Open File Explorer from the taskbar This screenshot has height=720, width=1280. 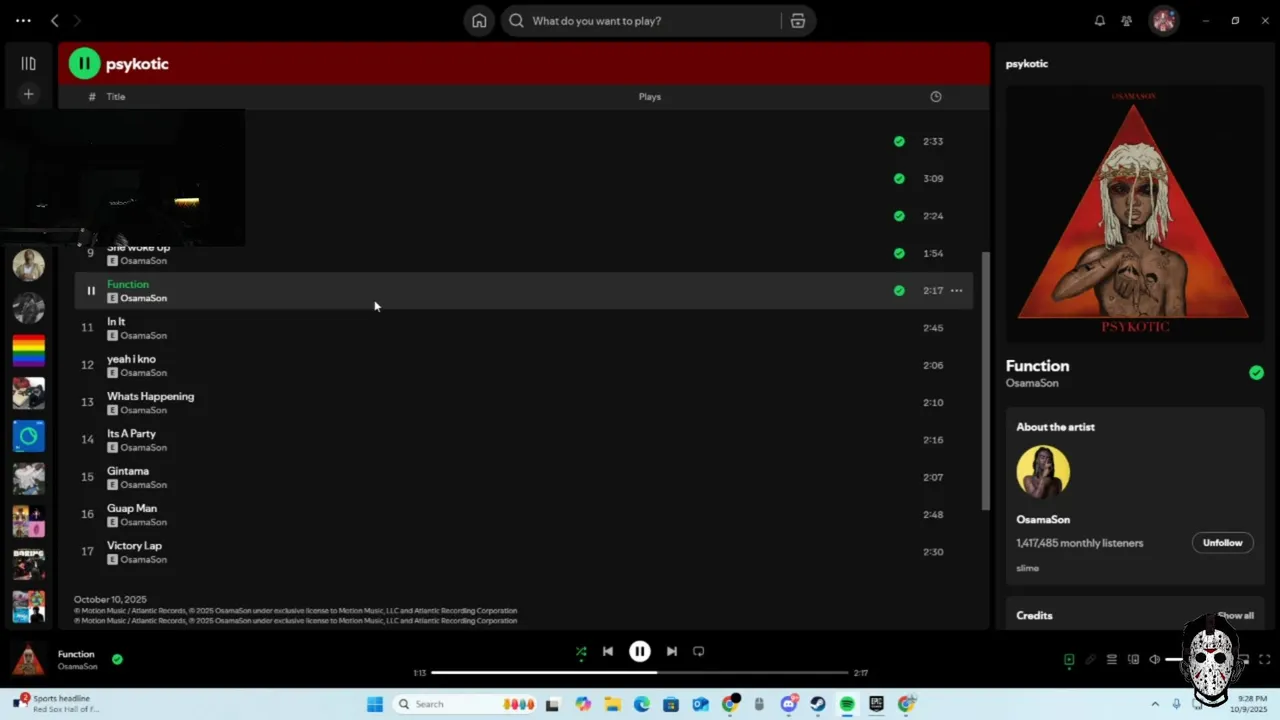[x=612, y=704]
